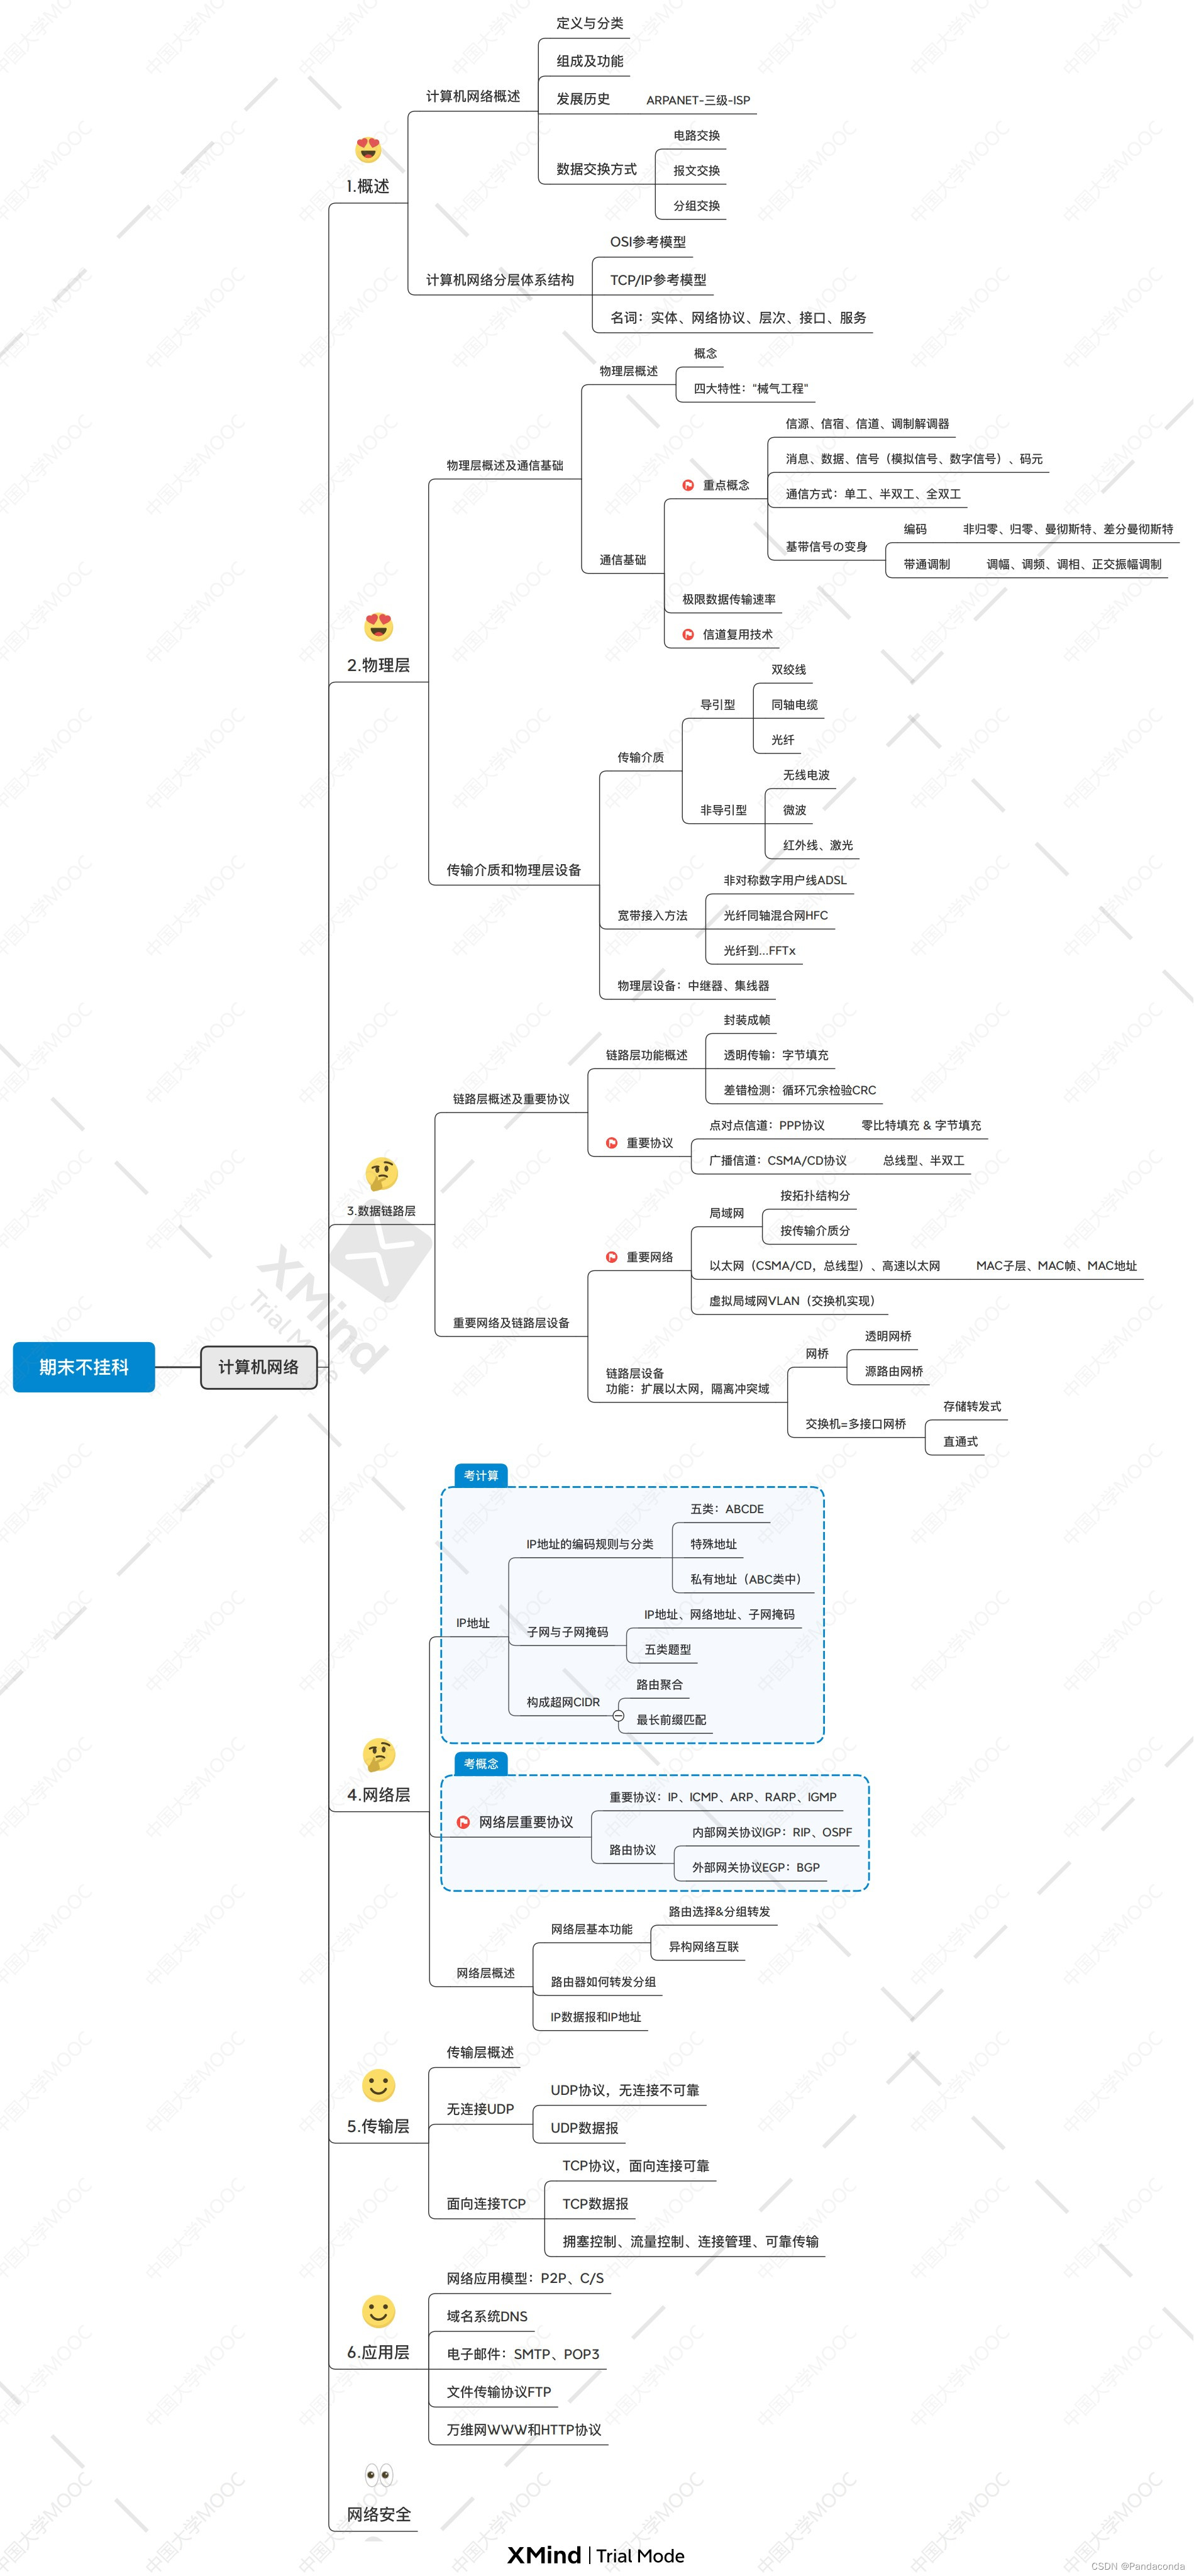Click the 红外线、激光 node
The width and height of the screenshot is (1194, 2576).
(x=818, y=845)
